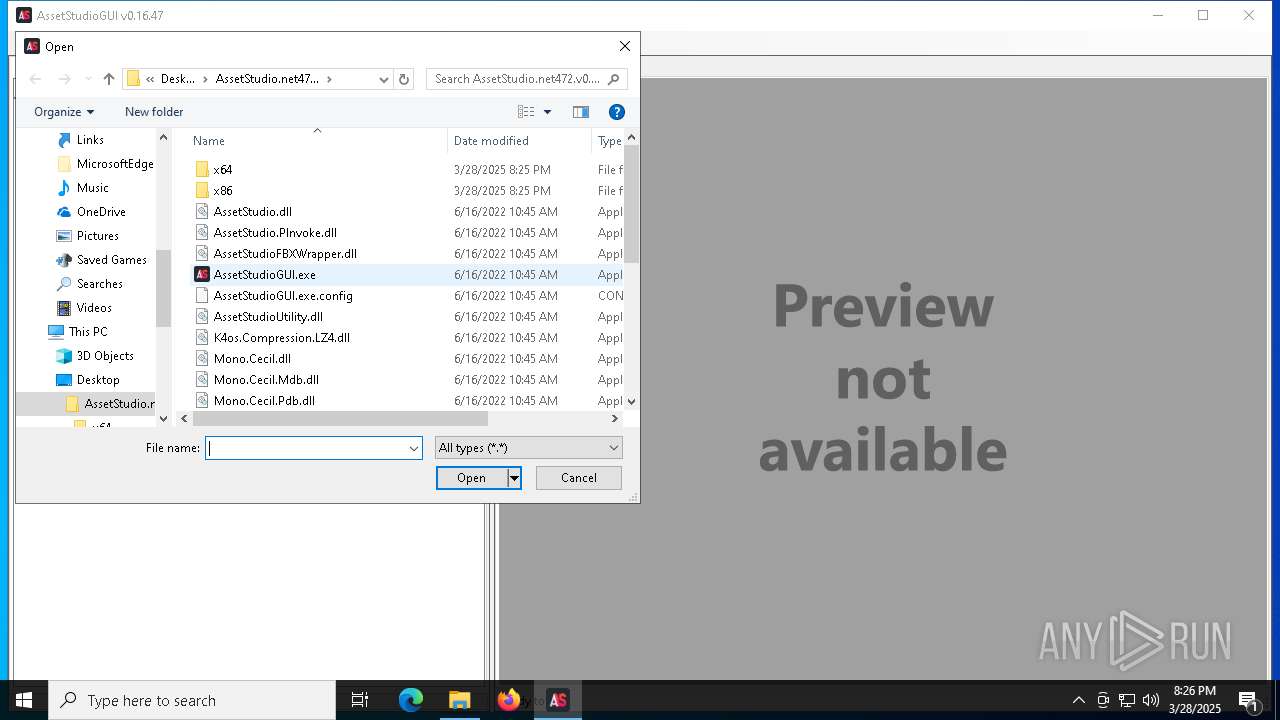Open OneDrive in navigation pane
The width and height of the screenshot is (1280, 720).
coord(101,212)
